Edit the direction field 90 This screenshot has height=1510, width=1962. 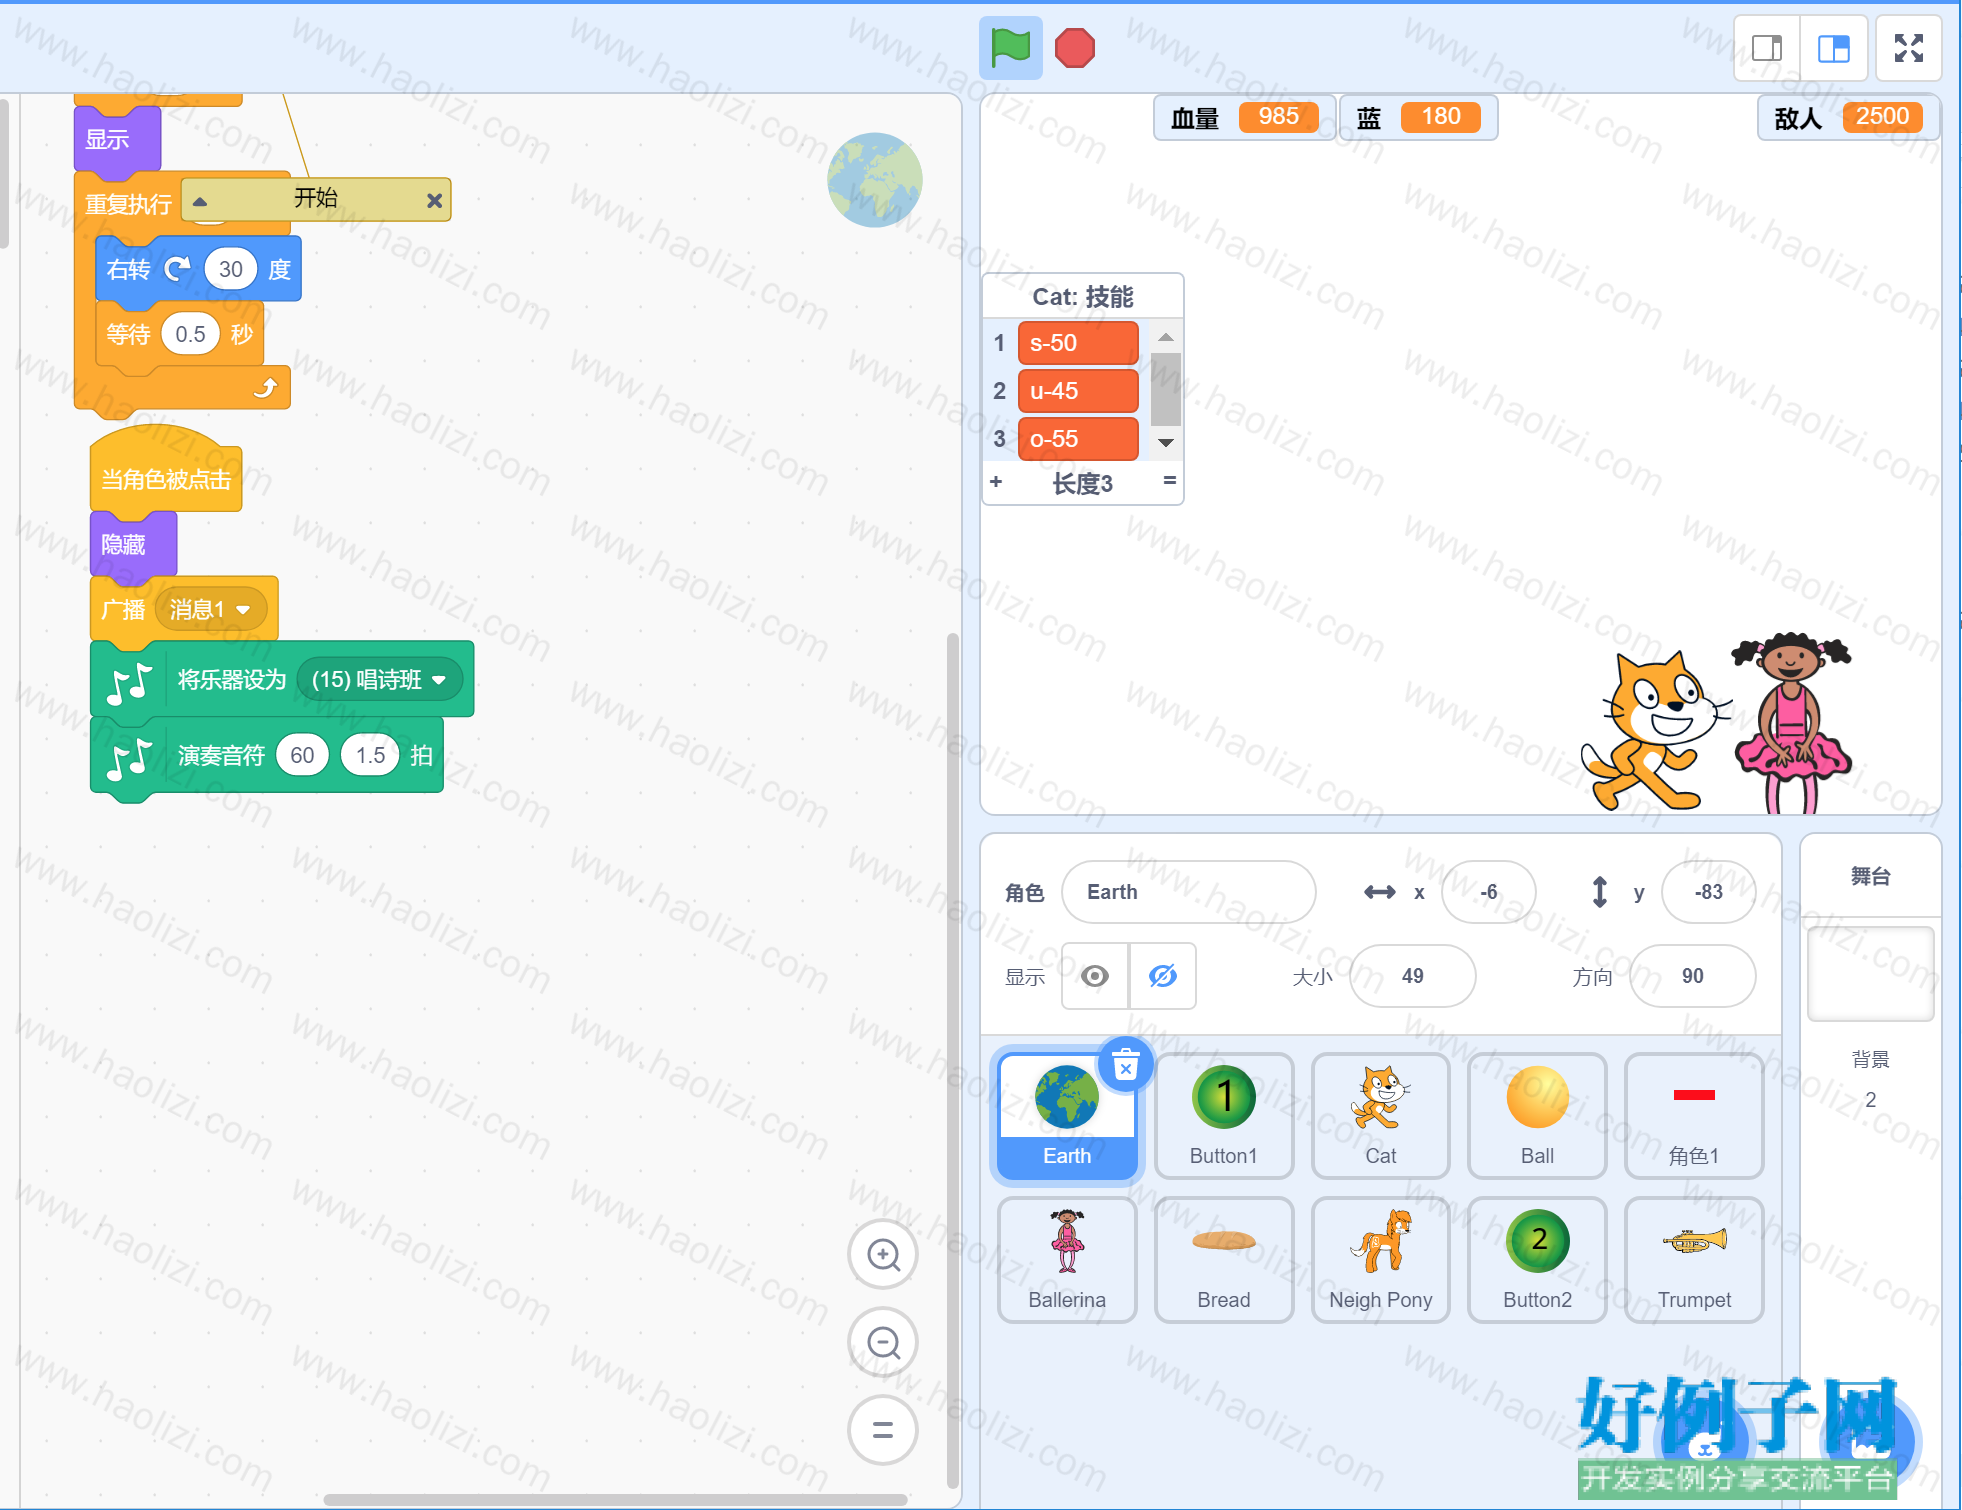(1692, 976)
